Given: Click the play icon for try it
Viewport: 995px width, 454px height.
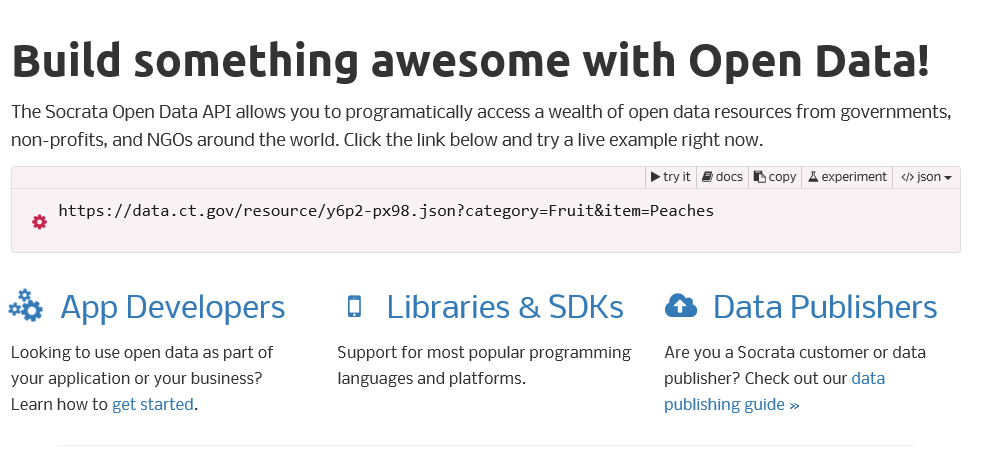Looking at the screenshot, I should (x=656, y=177).
